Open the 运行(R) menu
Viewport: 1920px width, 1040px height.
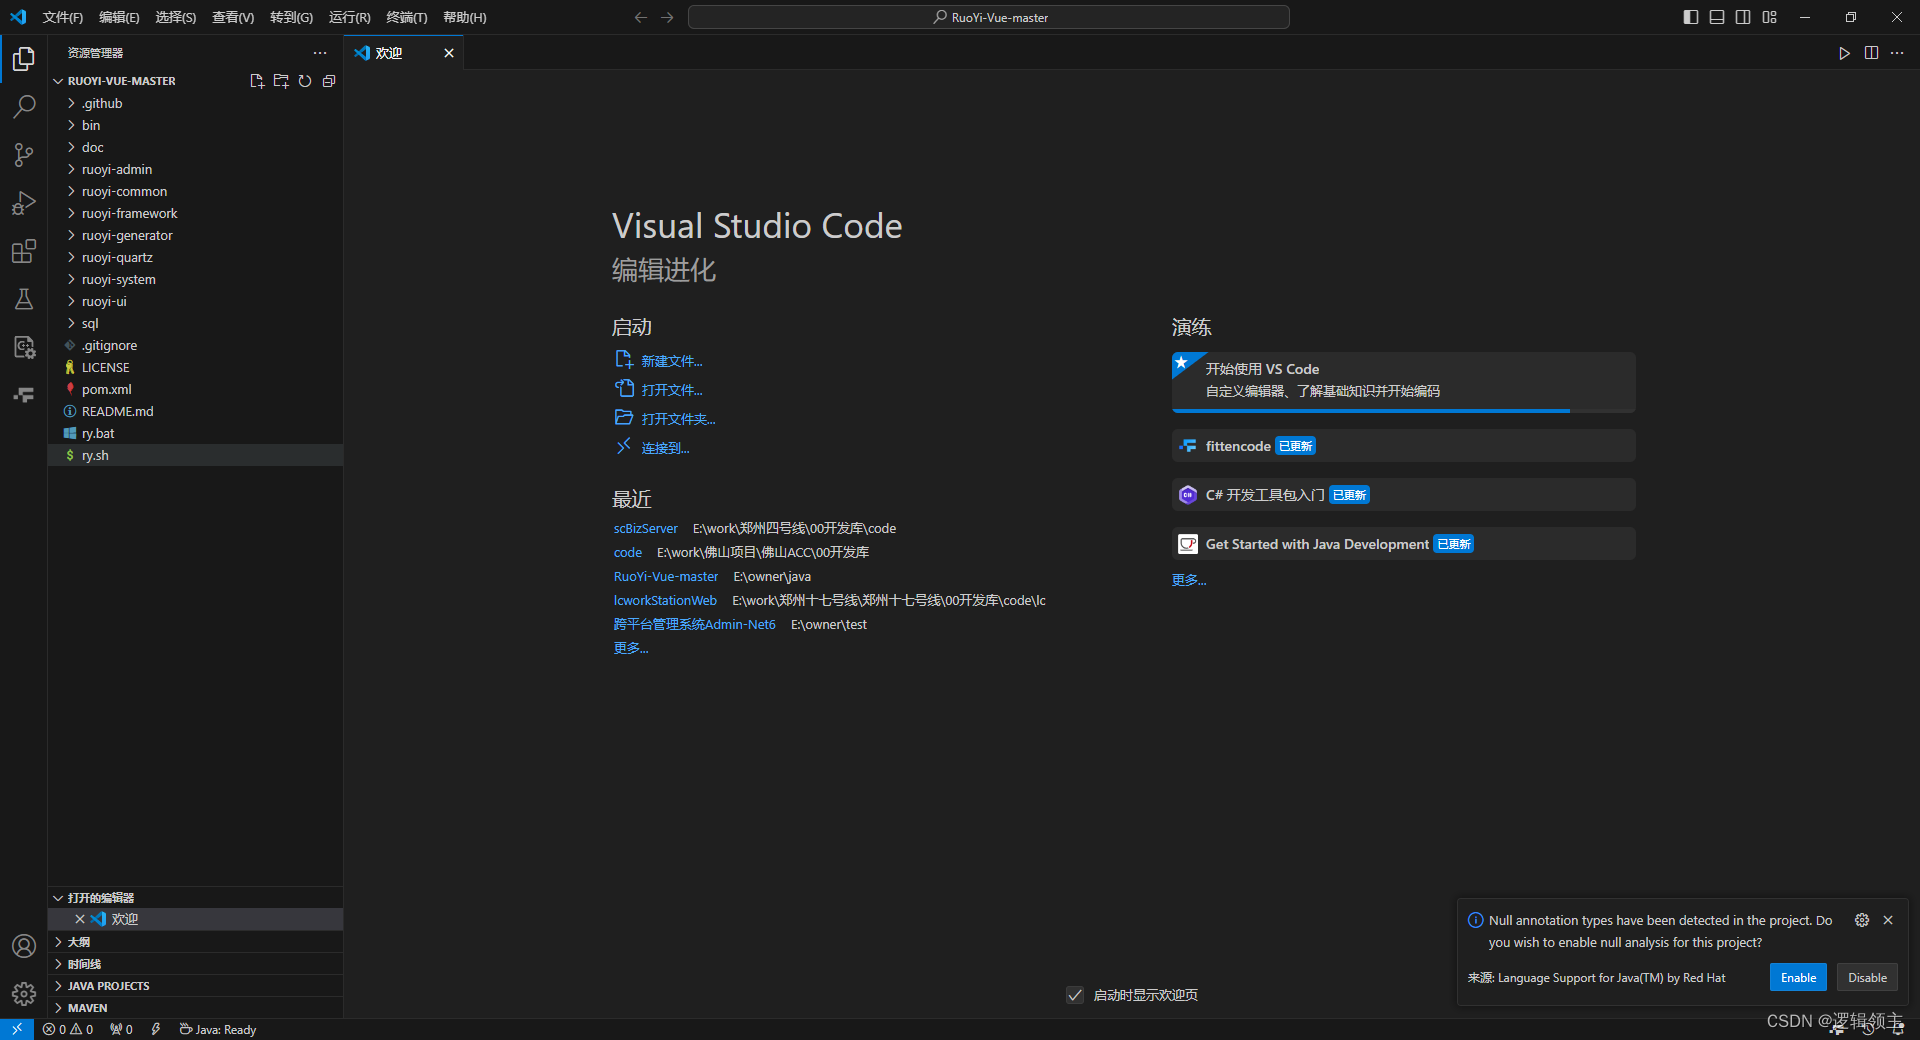point(349,17)
